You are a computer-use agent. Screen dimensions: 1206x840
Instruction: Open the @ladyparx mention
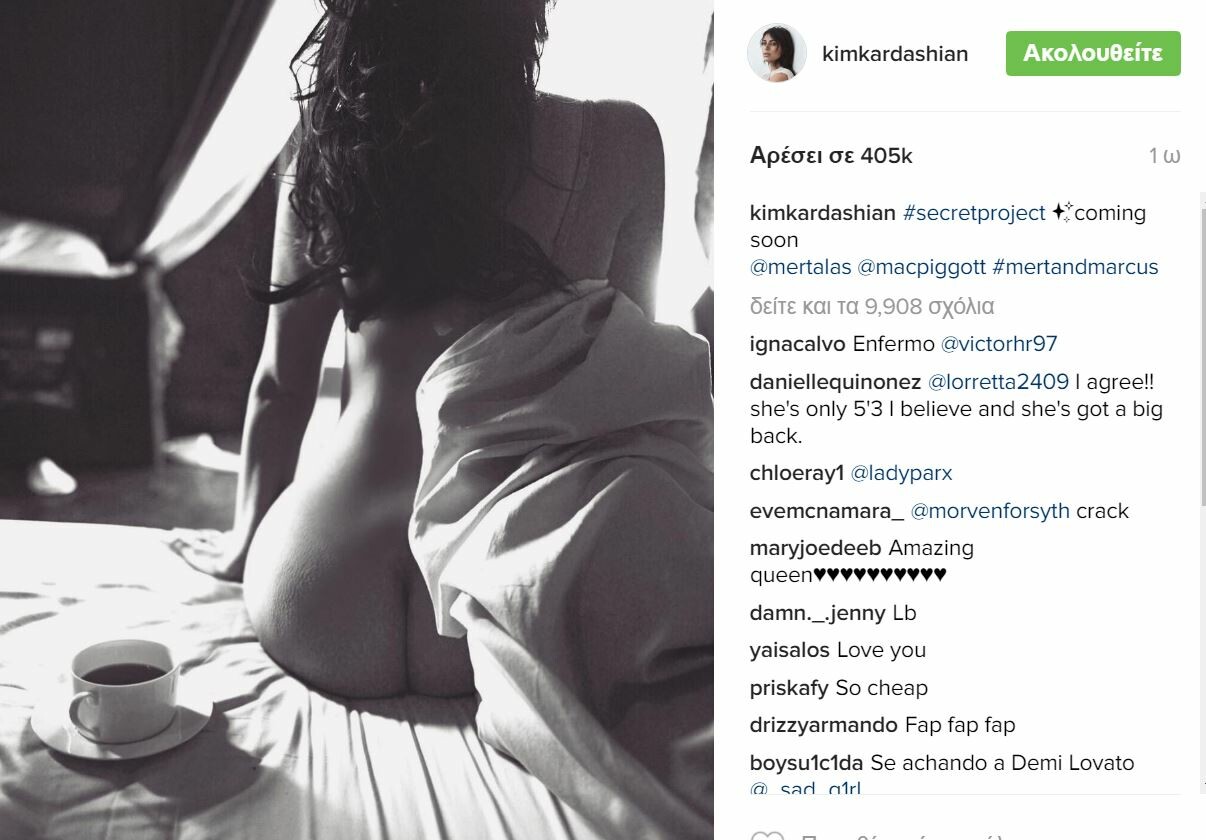point(901,473)
